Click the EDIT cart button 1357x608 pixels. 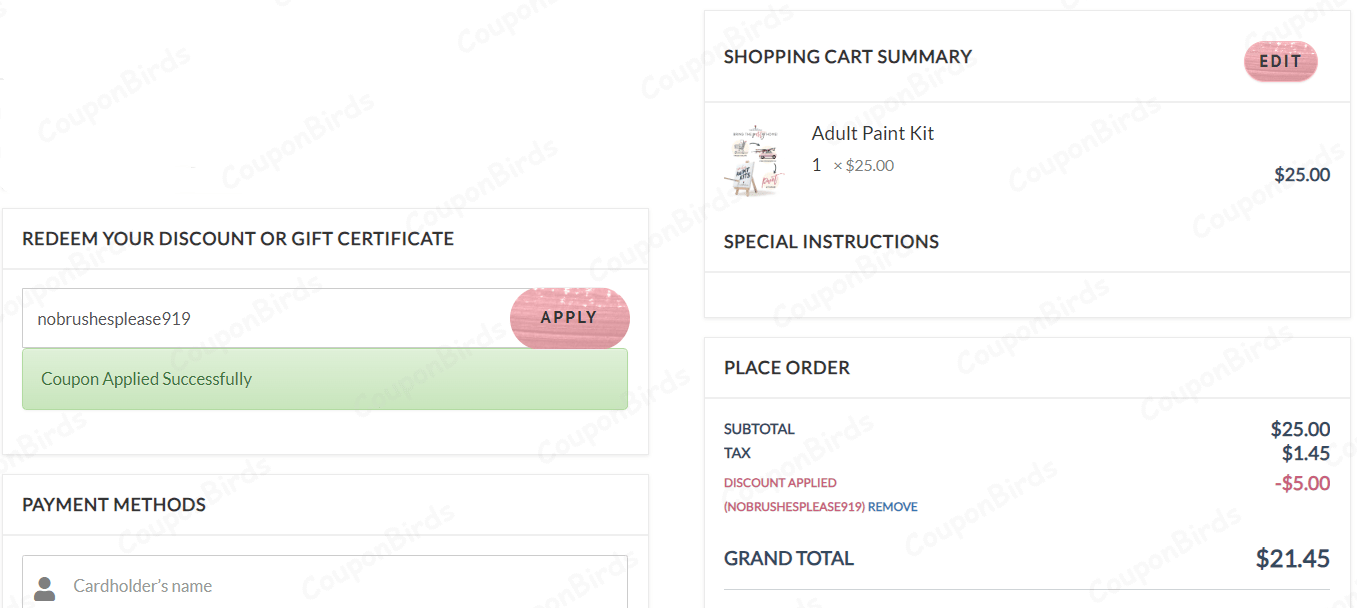1280,61
